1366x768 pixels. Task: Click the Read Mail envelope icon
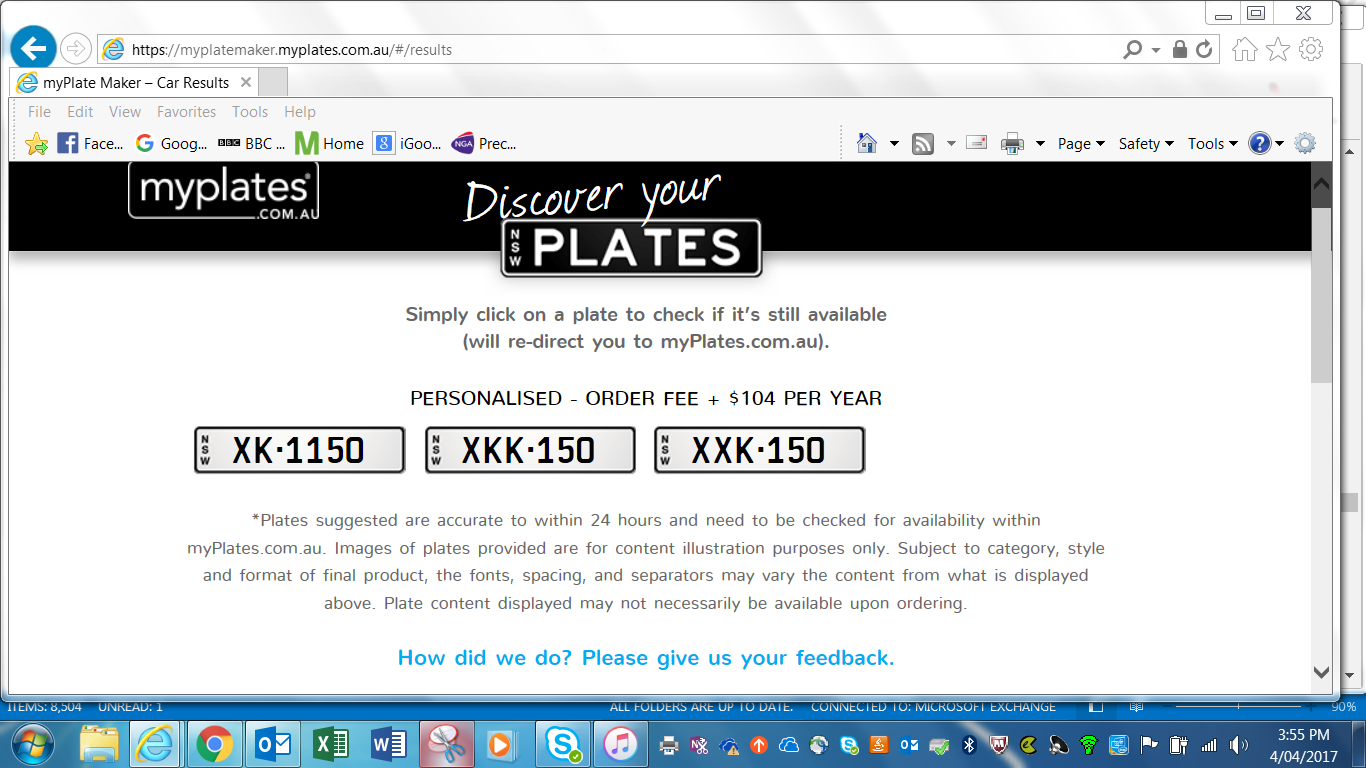(976, 143)
